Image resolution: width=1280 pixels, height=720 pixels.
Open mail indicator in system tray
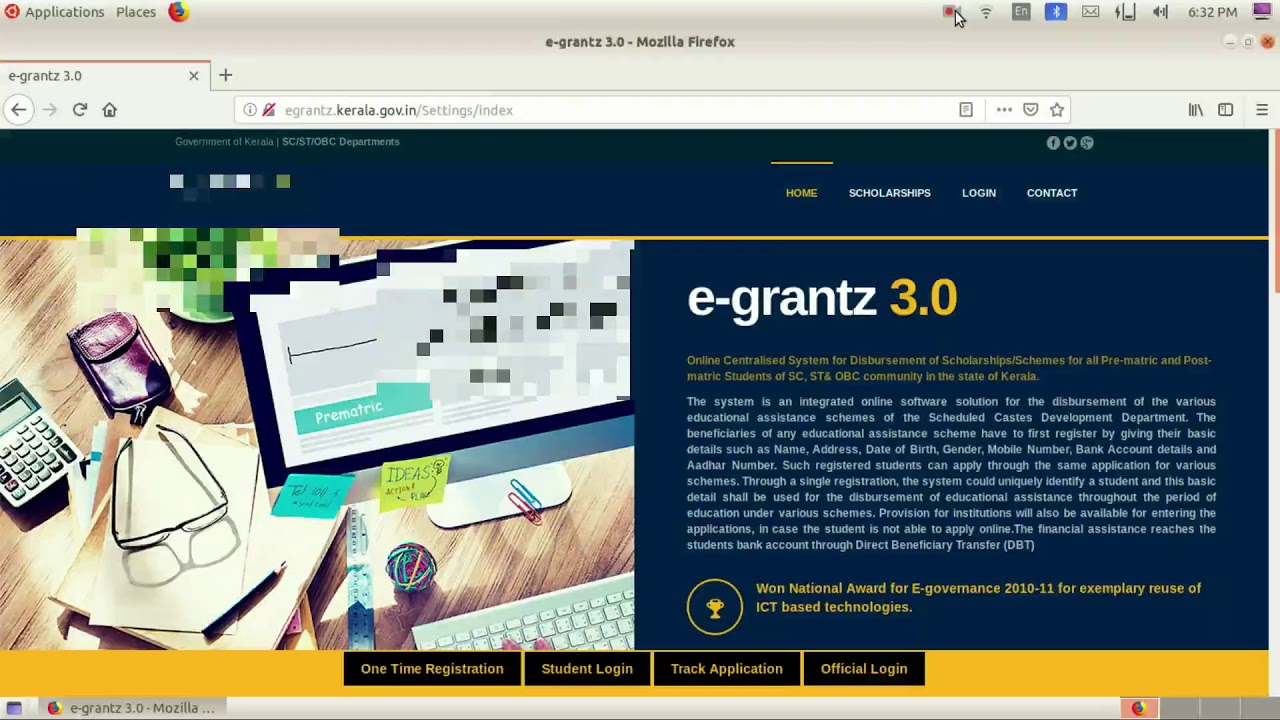[x=1091, y=12]
